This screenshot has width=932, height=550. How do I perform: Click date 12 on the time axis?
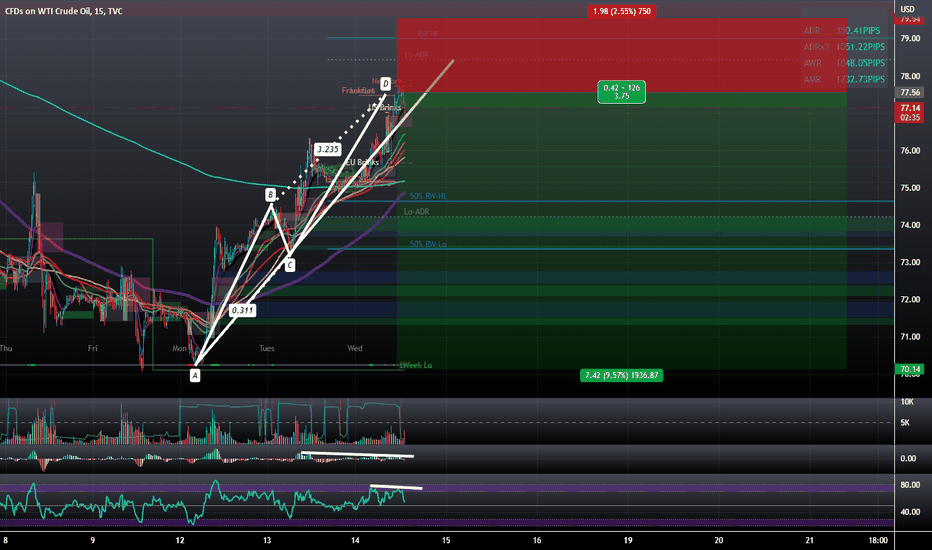180,540
